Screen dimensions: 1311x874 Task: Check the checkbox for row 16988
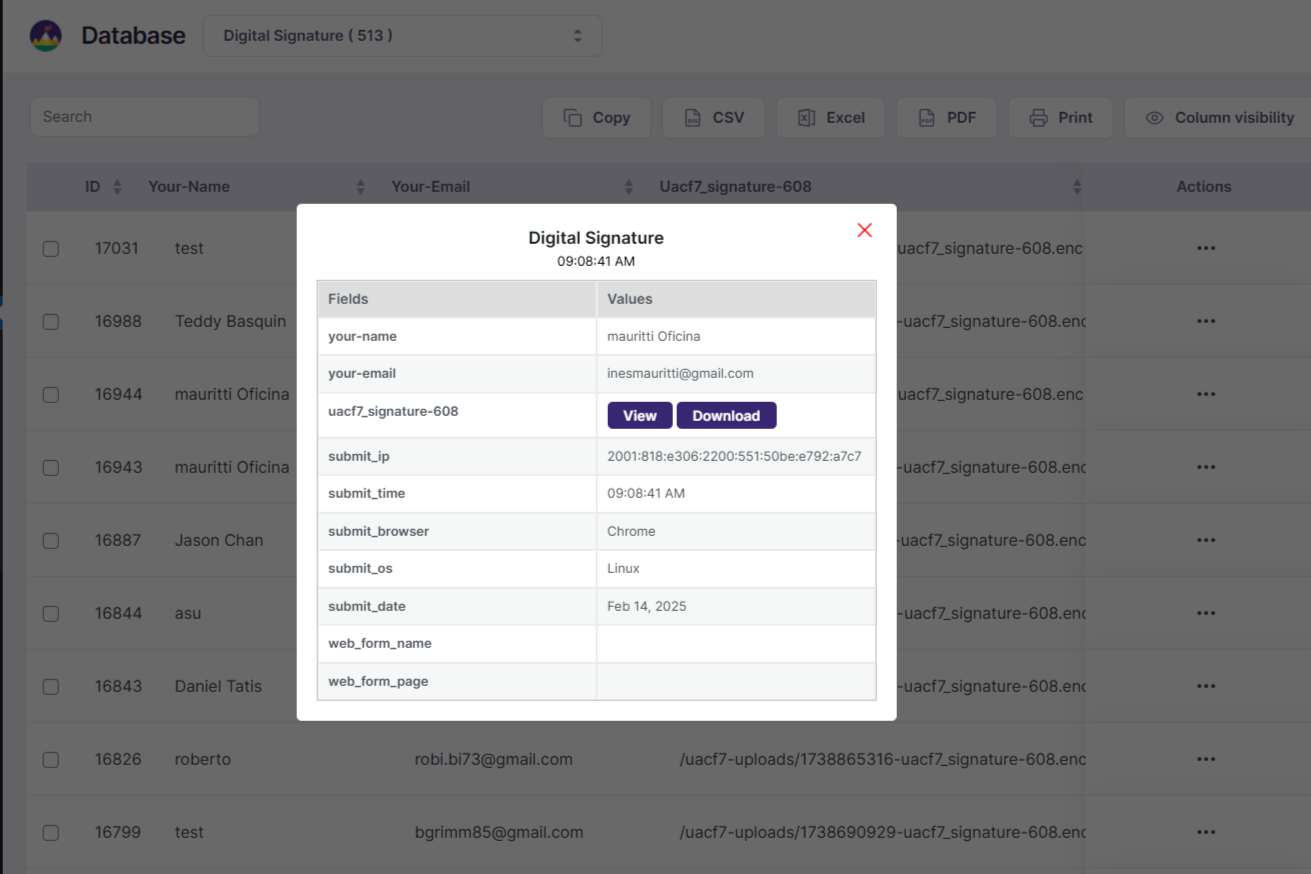click(51, 321)
